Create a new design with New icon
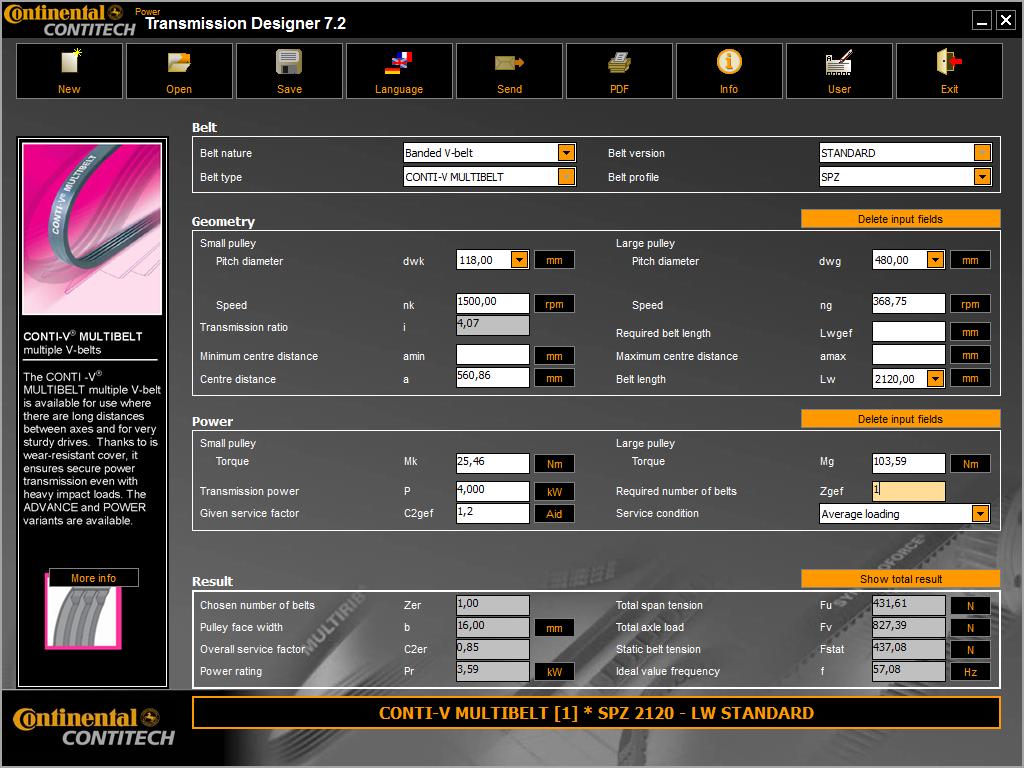This screenshot has height=768, width=1024. [x=69, y=71]
